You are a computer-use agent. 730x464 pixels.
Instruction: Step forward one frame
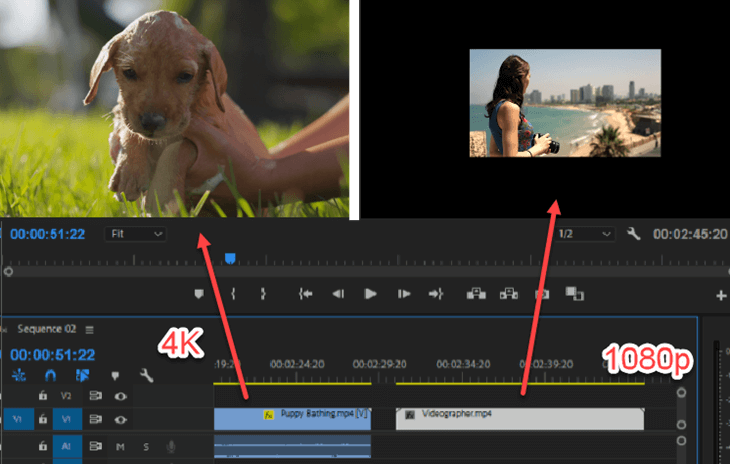403,294
